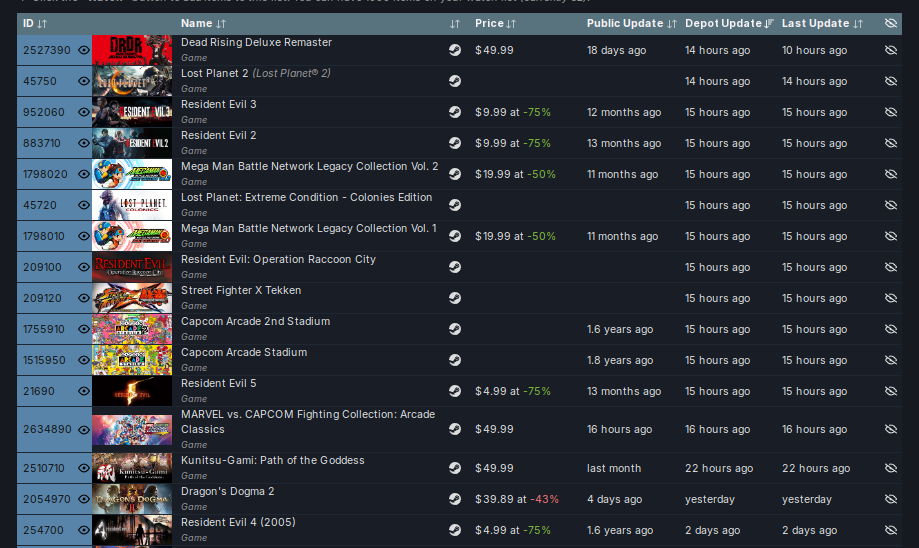Viewport: 919px width, 548px height.
Task: Sort table by ID column
Action: click(35, 23)
